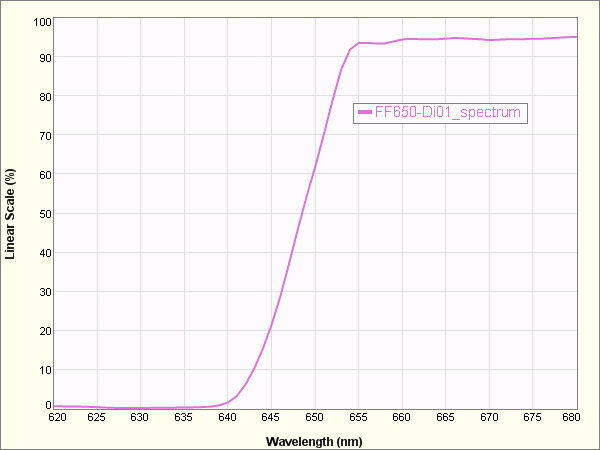
Task: Click the 70 tick label on y-axis
Action: point(44,136)
